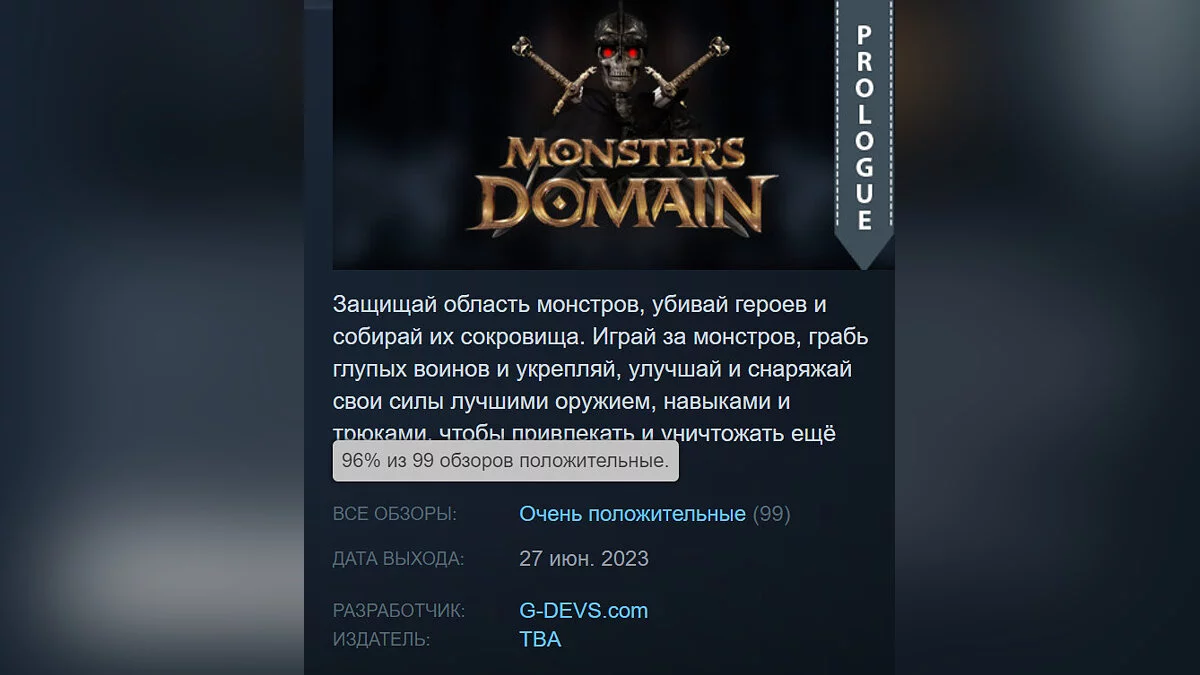Open developer G-DEVS.com link
1200x675 pixels.
(x=583, y=610)
